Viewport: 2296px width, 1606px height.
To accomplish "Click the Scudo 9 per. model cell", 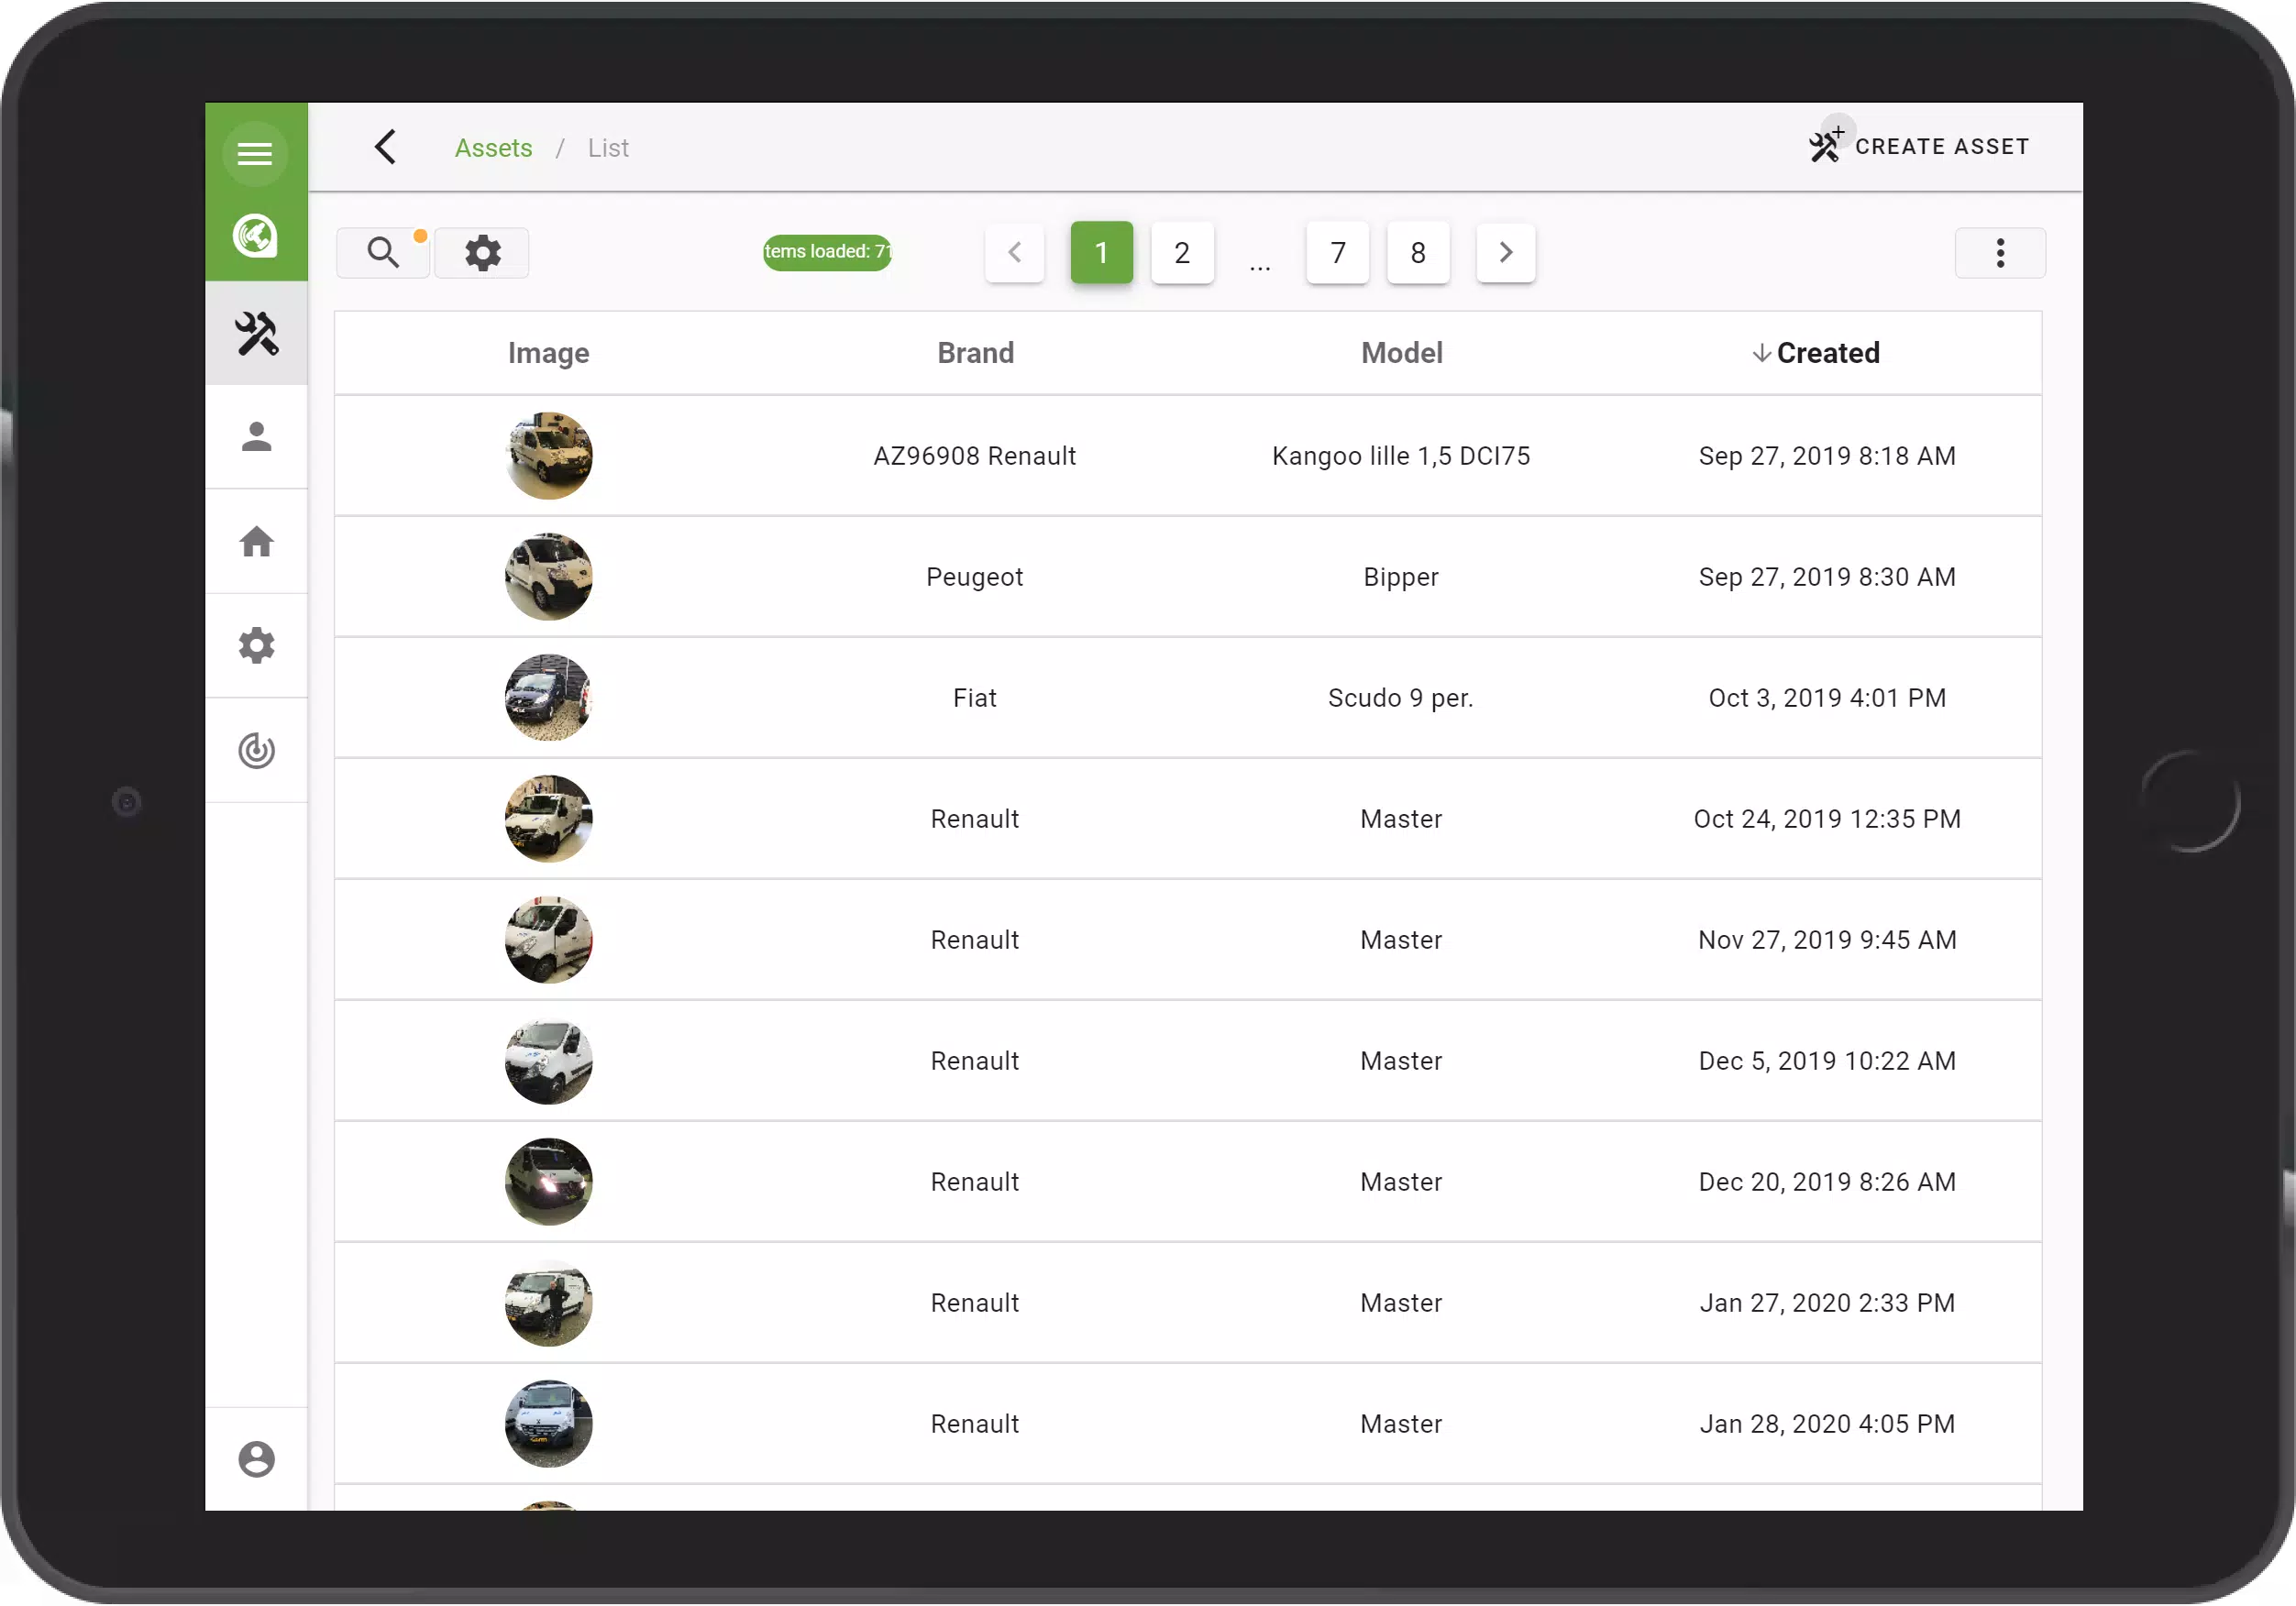I will coord(1401,698).
